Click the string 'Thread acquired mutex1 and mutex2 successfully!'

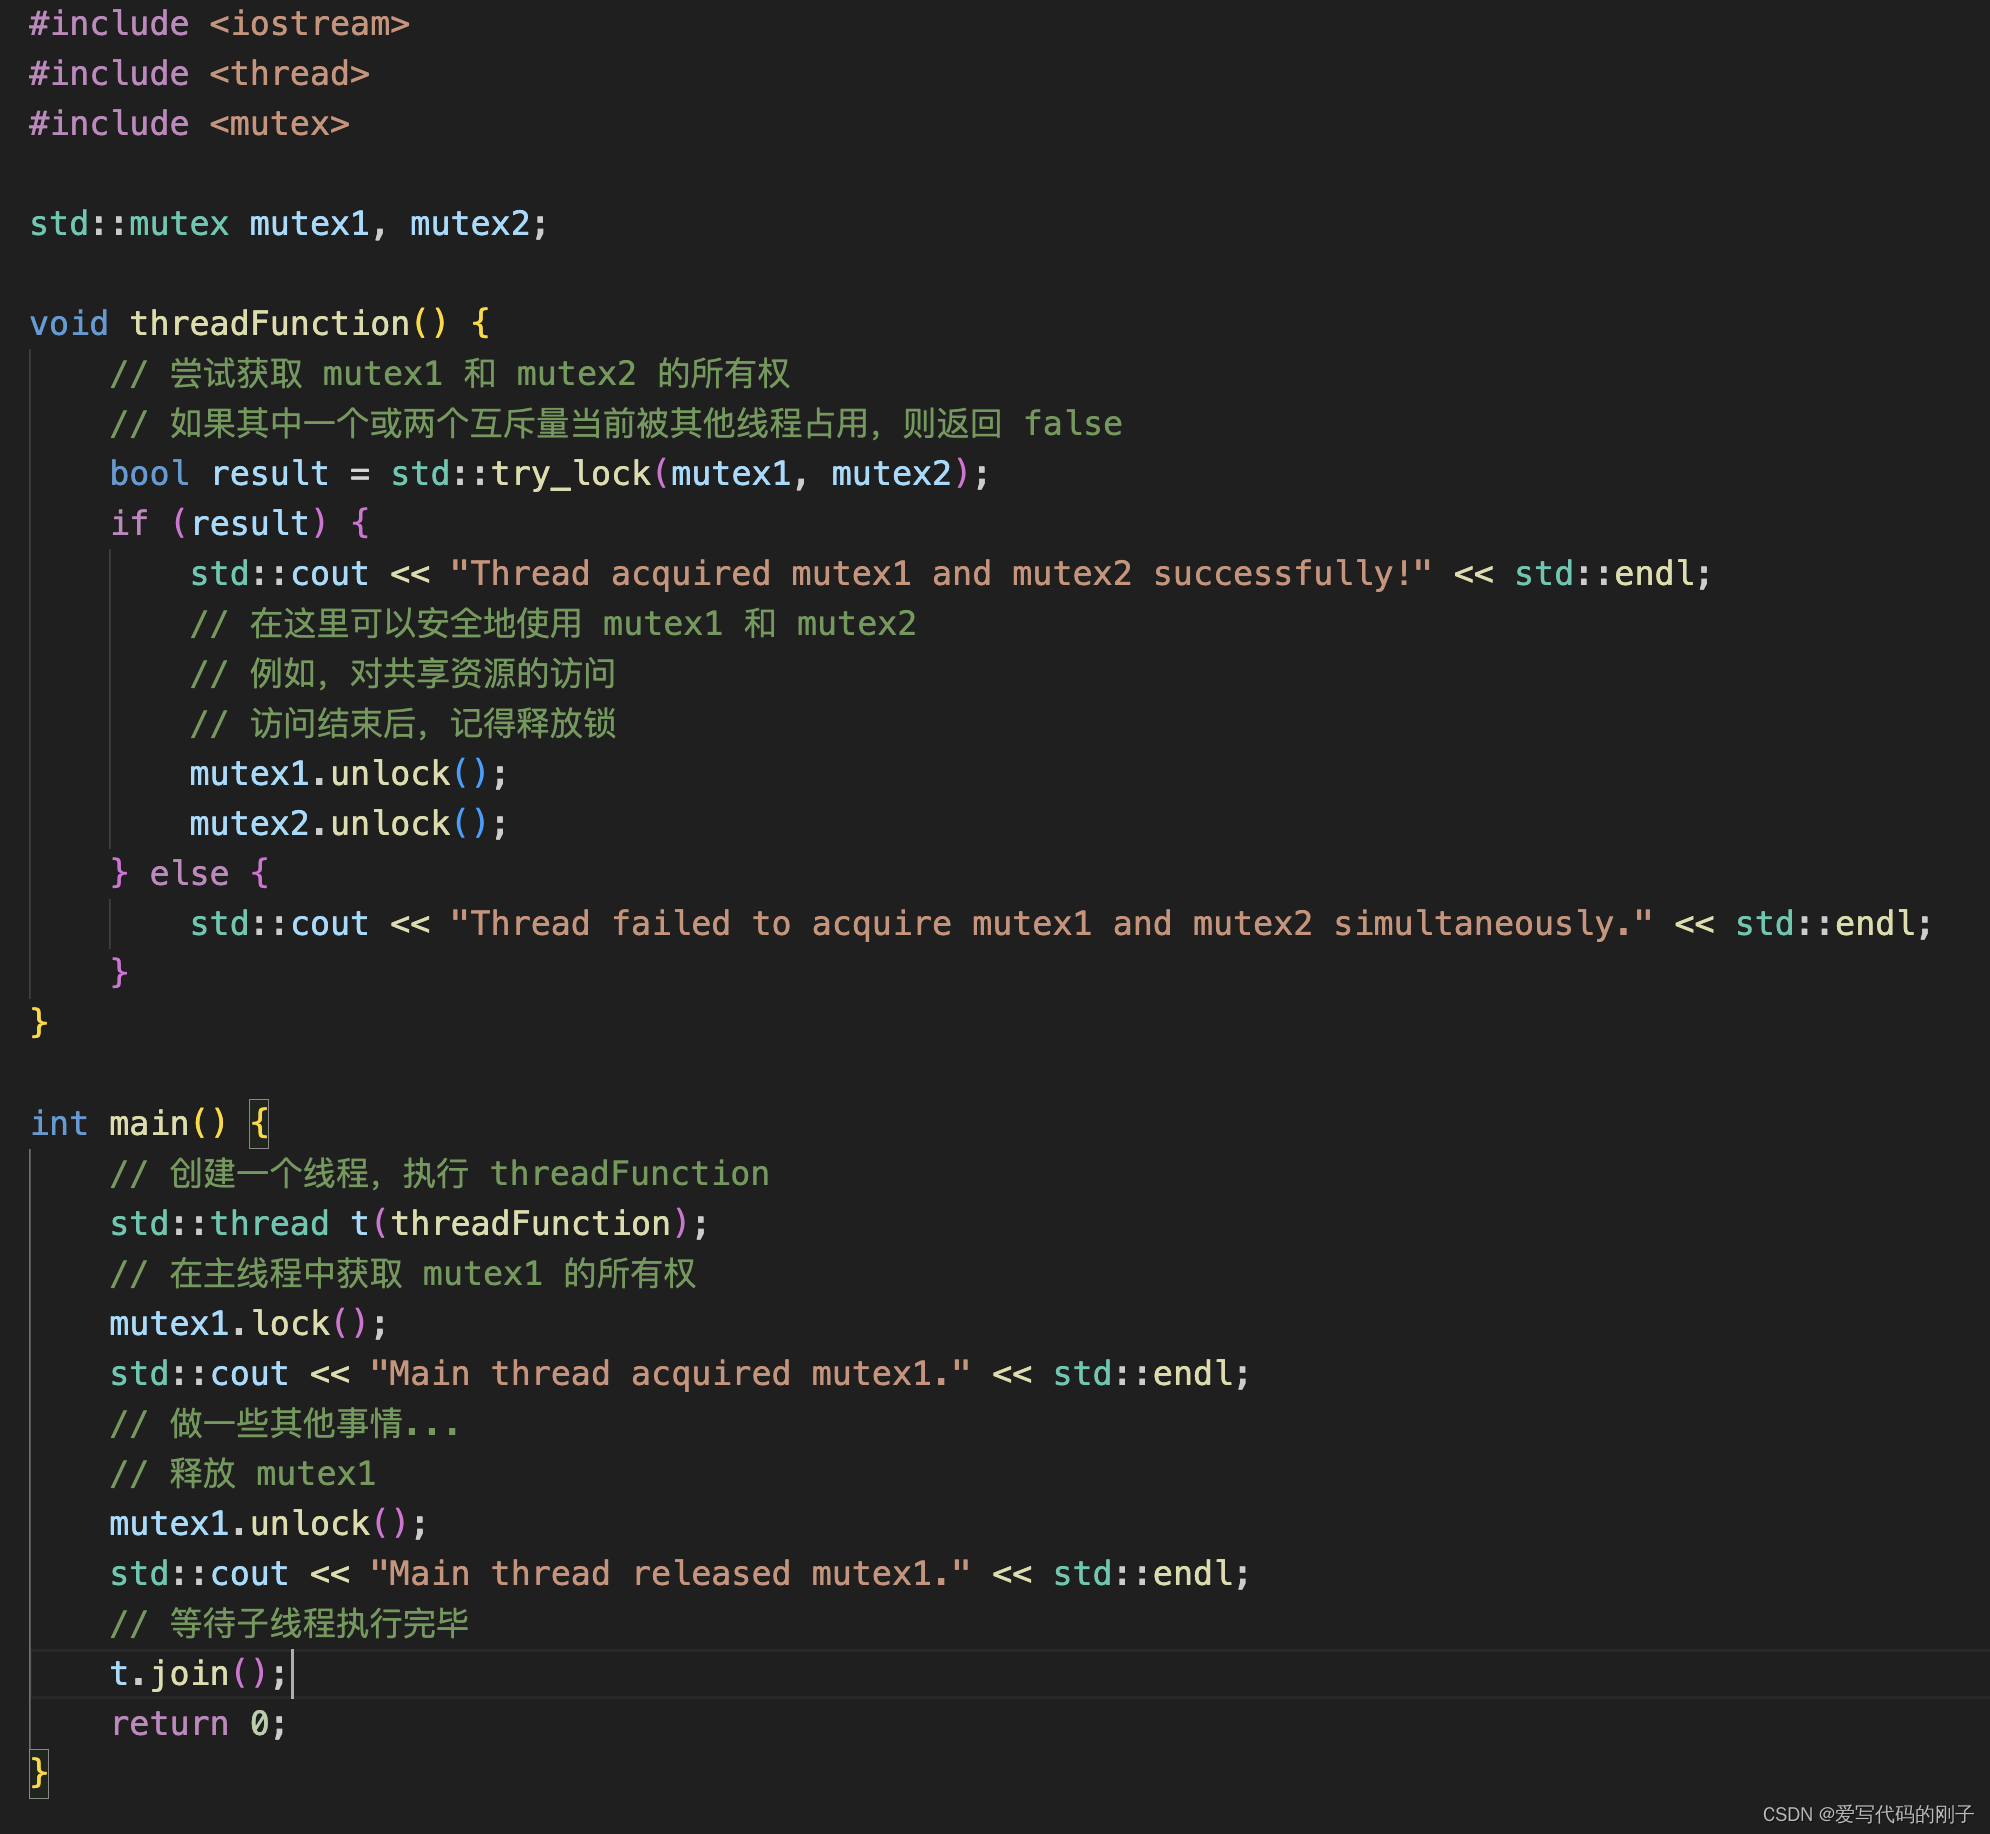[941, 574]
